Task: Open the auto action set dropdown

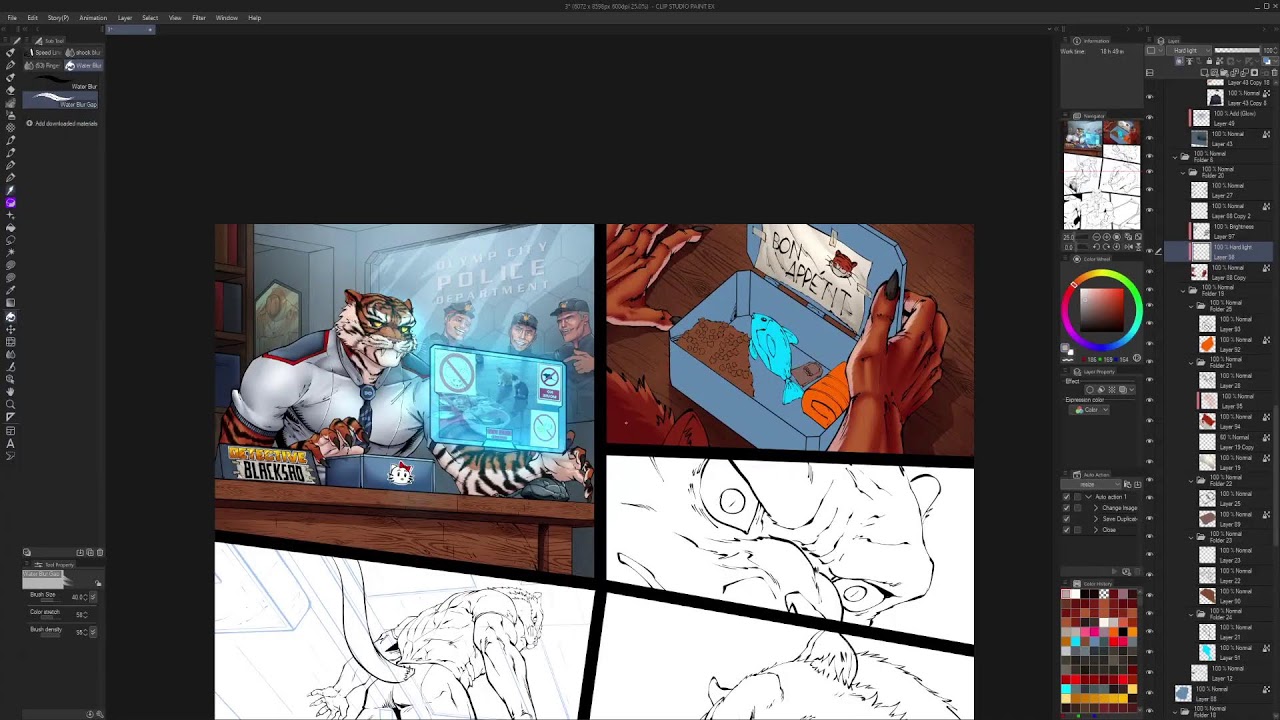Action: [x=1092, y=485]
